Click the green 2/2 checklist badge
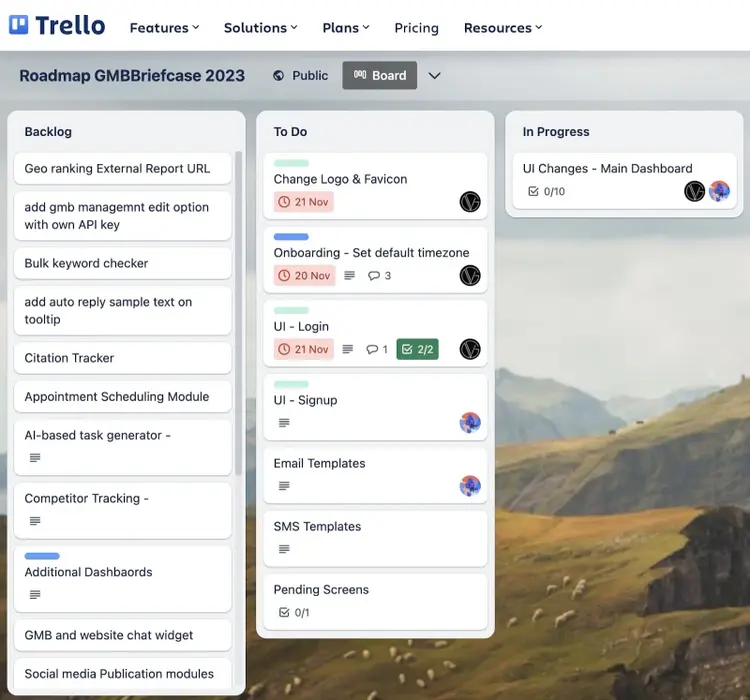This screenshot has width=750, height=700. (x=417, y=349)
